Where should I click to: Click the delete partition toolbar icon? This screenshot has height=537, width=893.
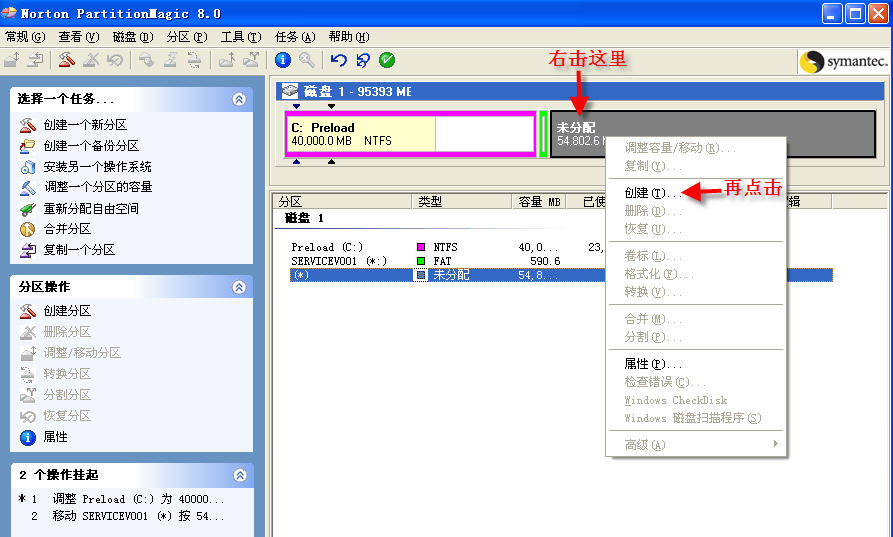tap(91, 59)
